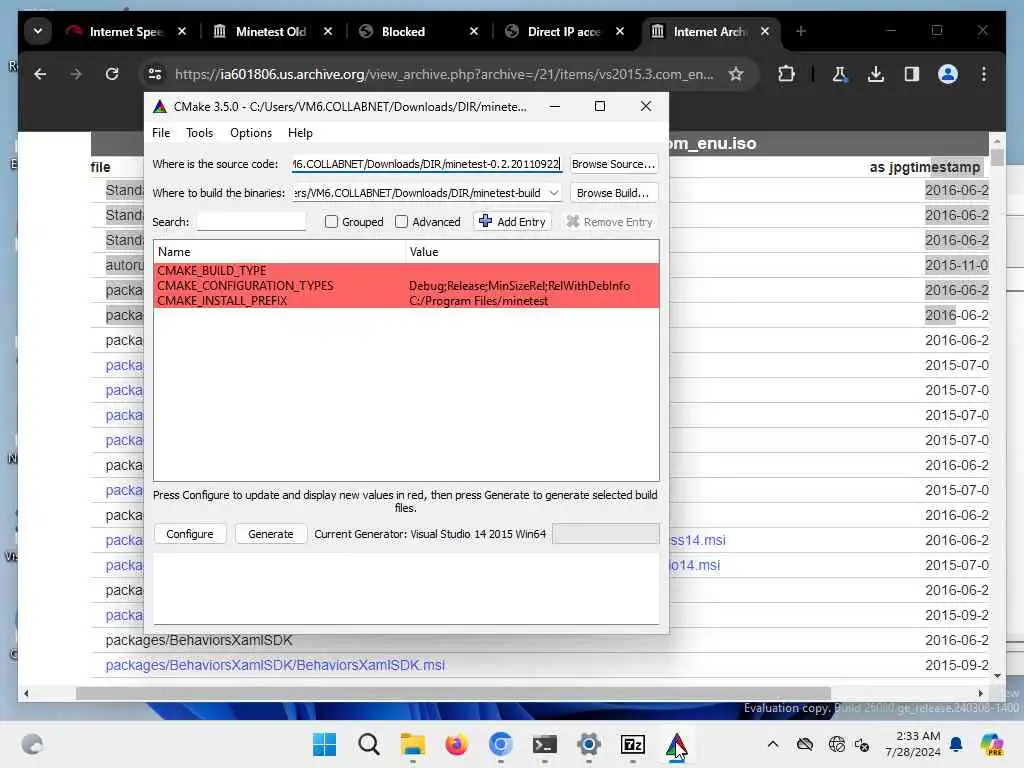1024x768 pixels.
Task: Open Terminal from taskbar
Action: 545,744
